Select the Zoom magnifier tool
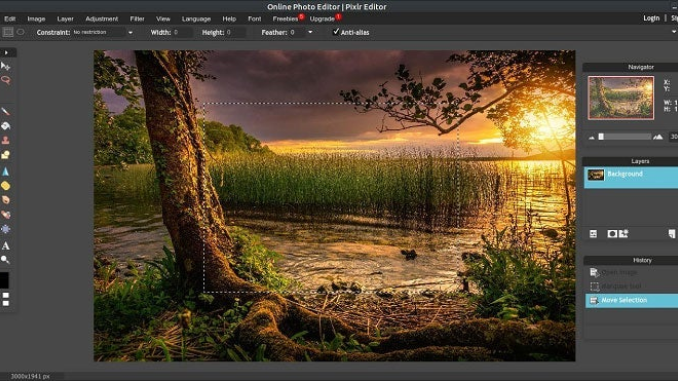The width and height of the screenshot is (678, 381). [6, 259]
